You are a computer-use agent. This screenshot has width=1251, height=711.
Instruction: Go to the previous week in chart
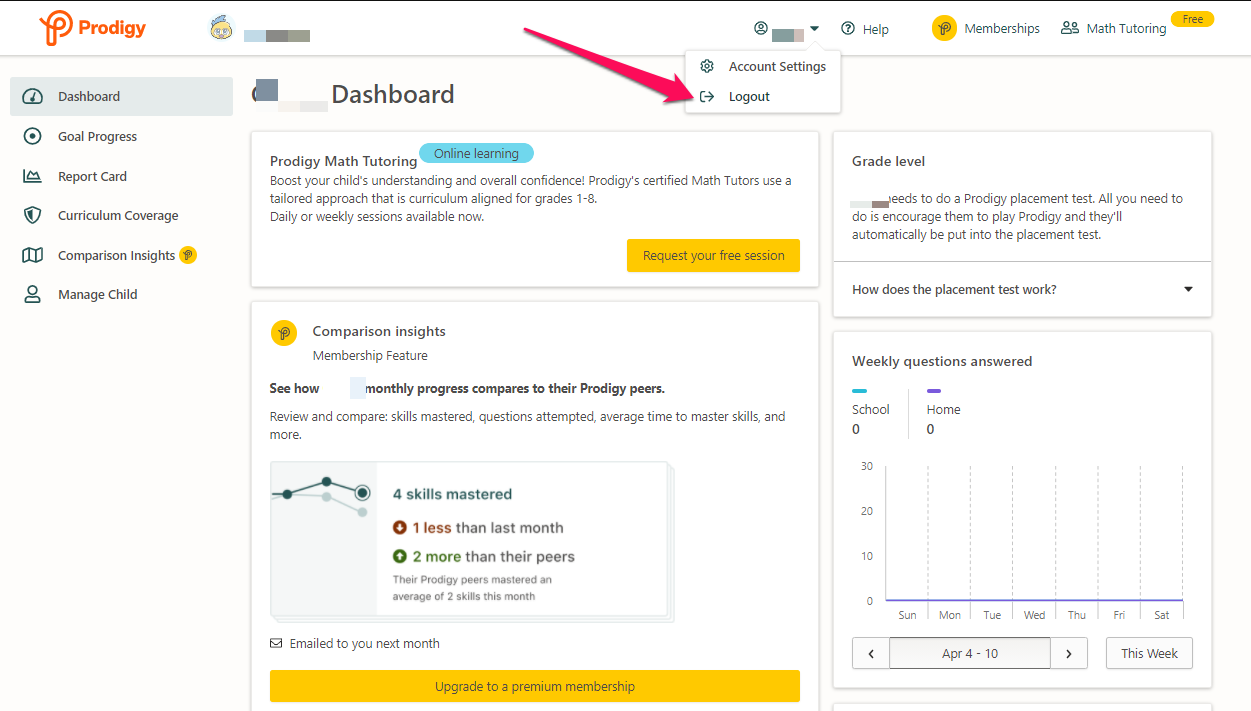871,653
